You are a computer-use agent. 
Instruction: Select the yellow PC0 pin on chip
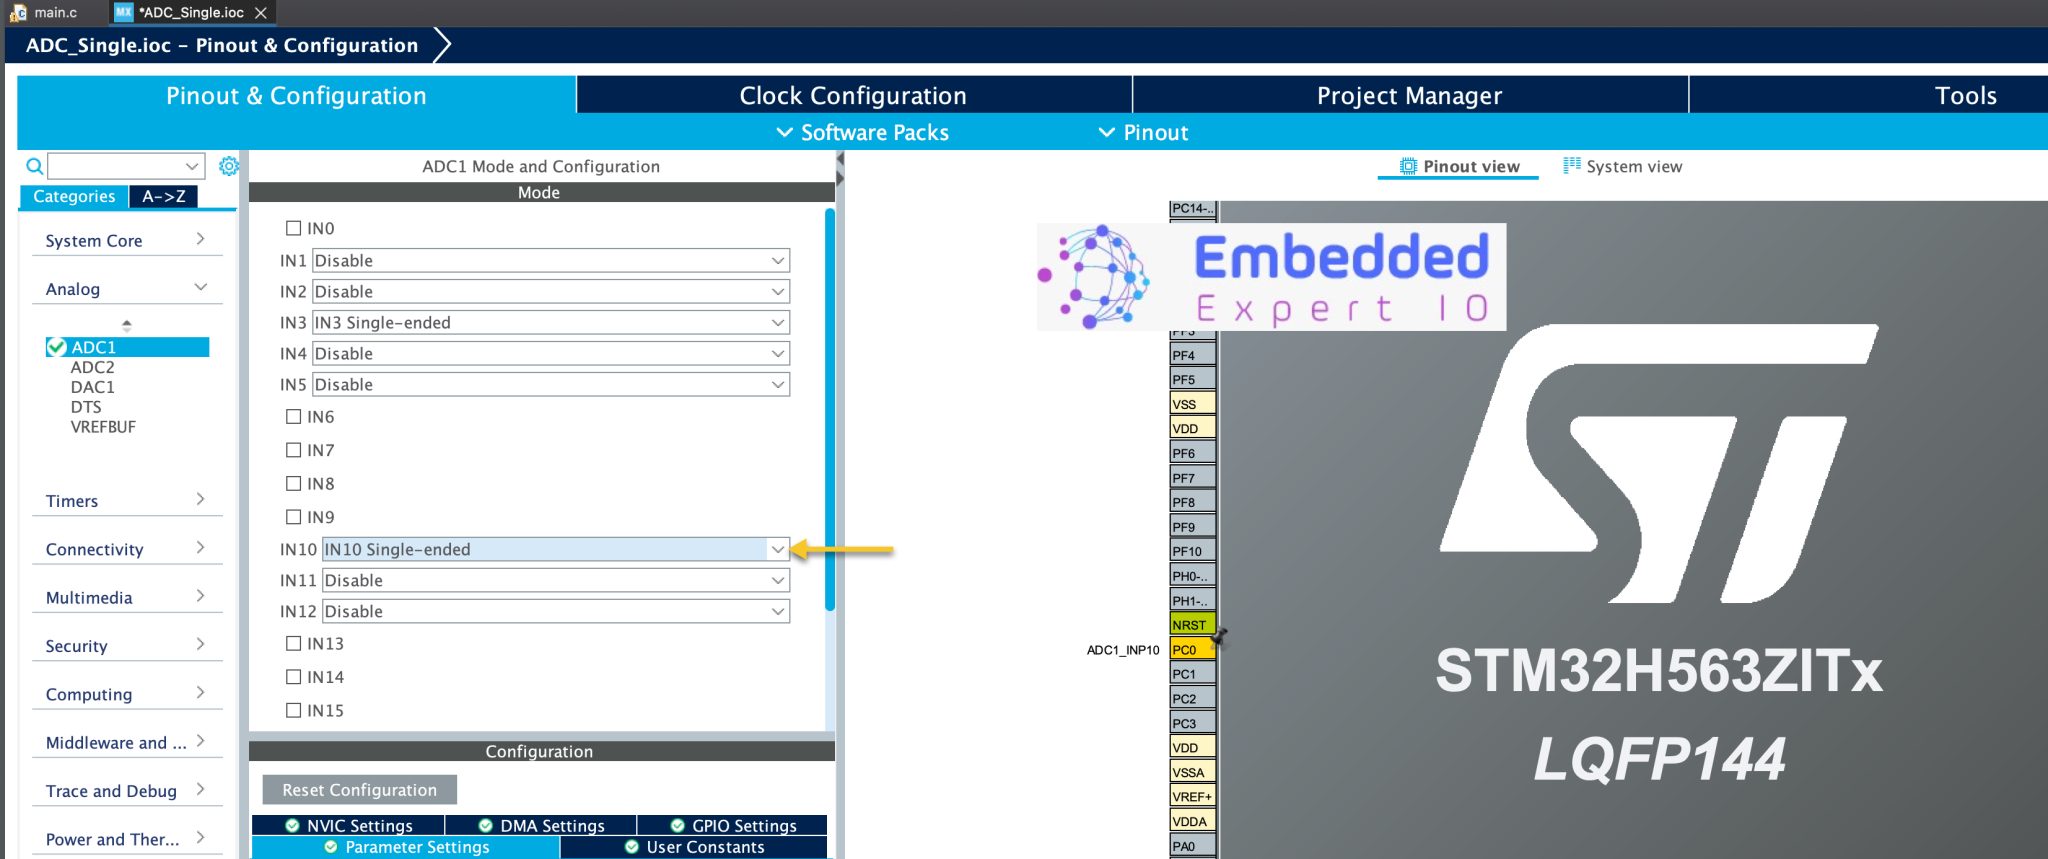pos(1191,650)
